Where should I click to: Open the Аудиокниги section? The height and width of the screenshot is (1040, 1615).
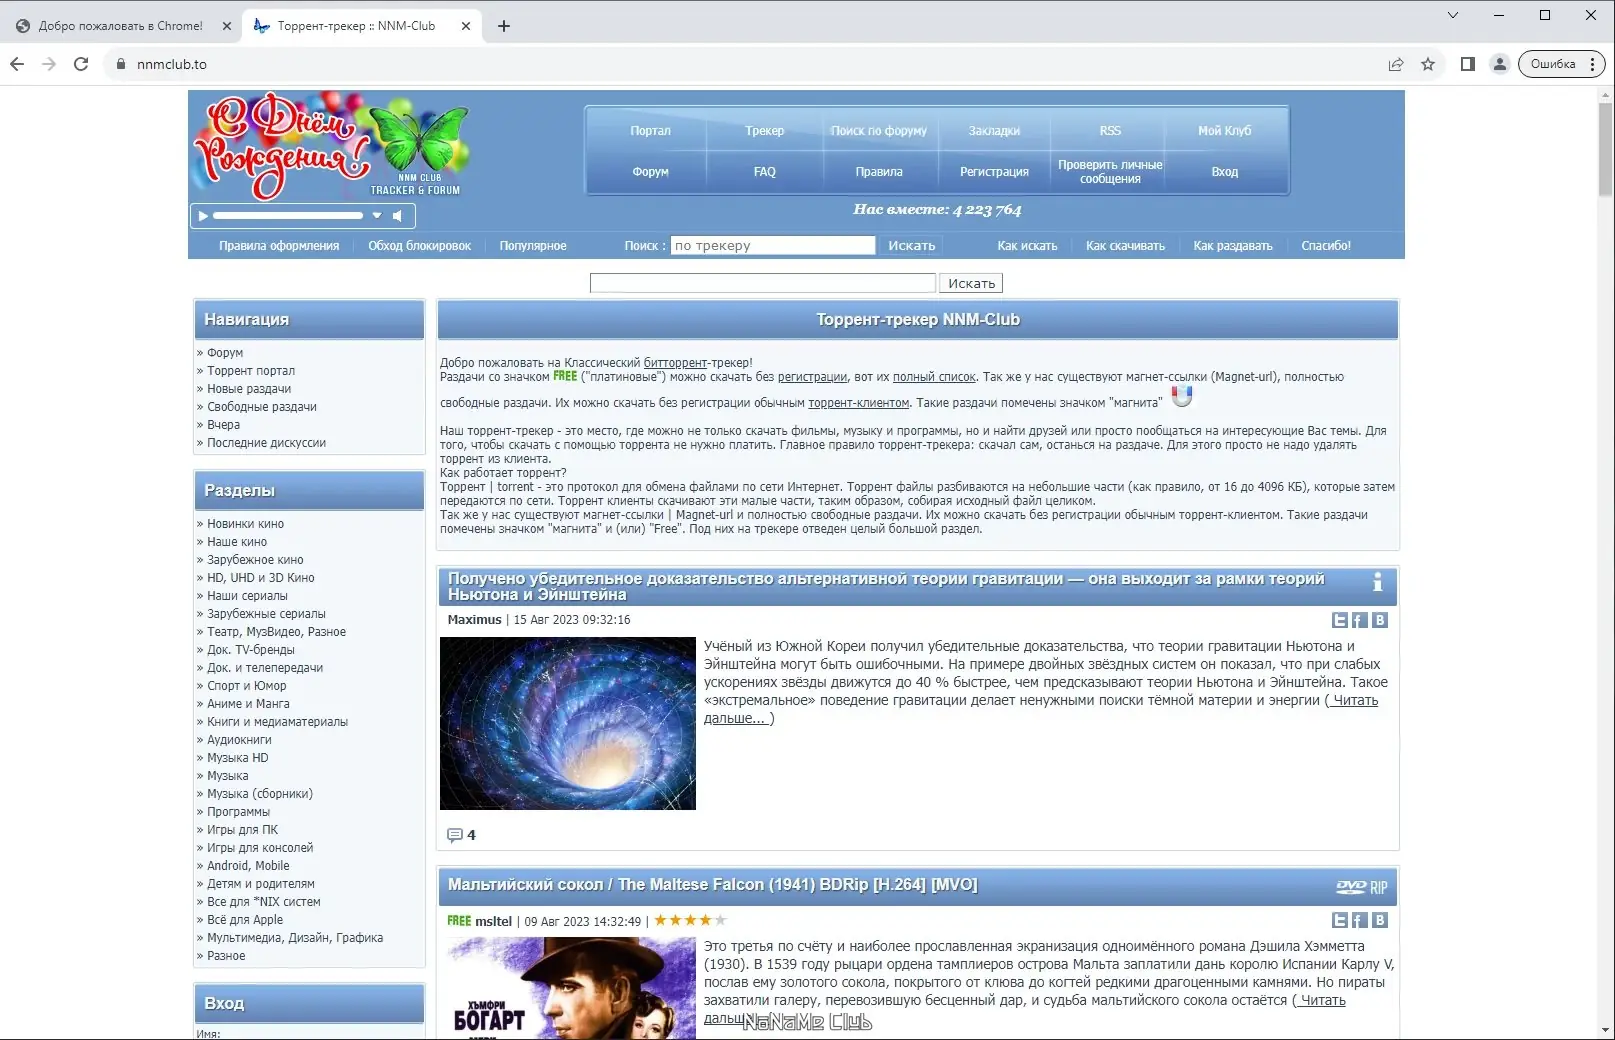pyautogui.click(x=239, y=740)
